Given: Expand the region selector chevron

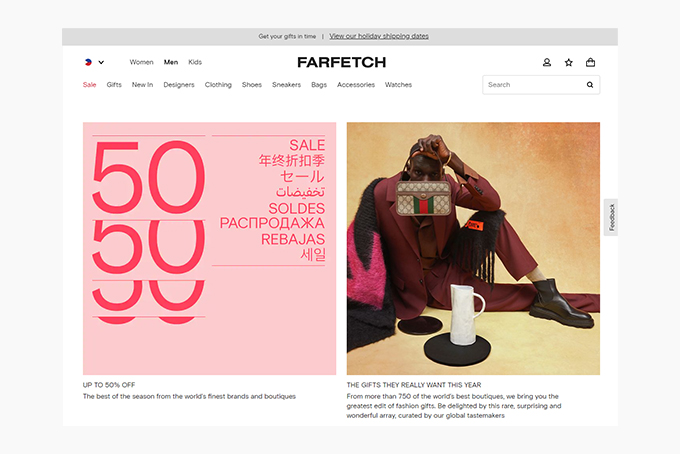Looking at the screenshot, I should (x=101, y=62).
